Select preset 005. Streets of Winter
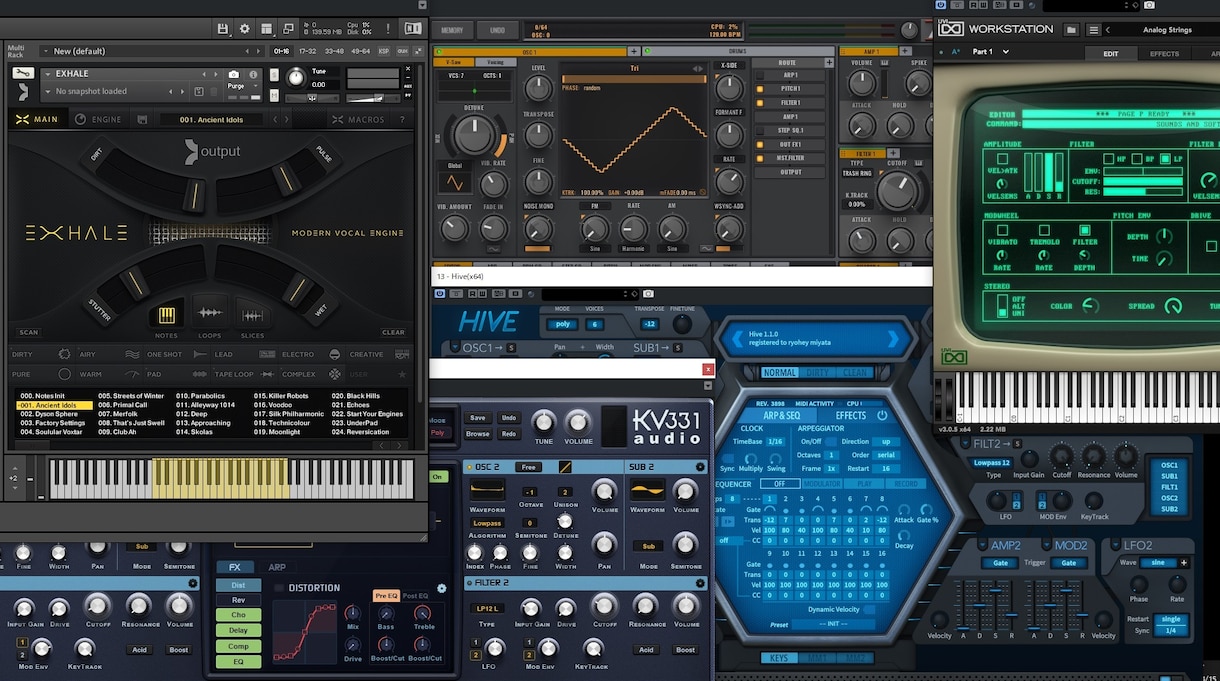 131,396
